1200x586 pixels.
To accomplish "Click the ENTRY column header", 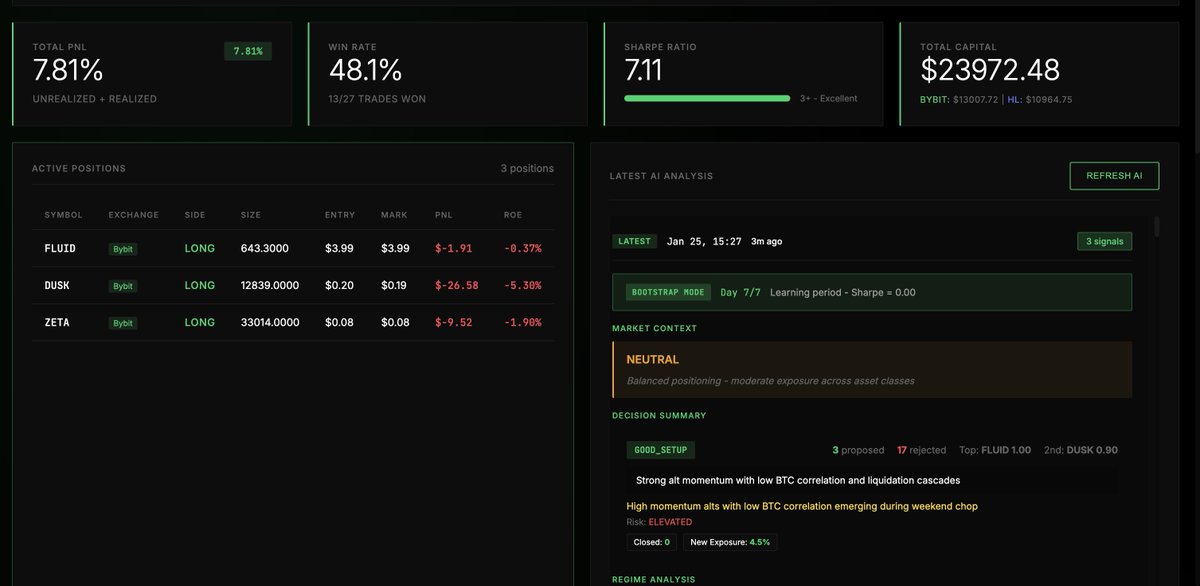I will pos(340,215).
